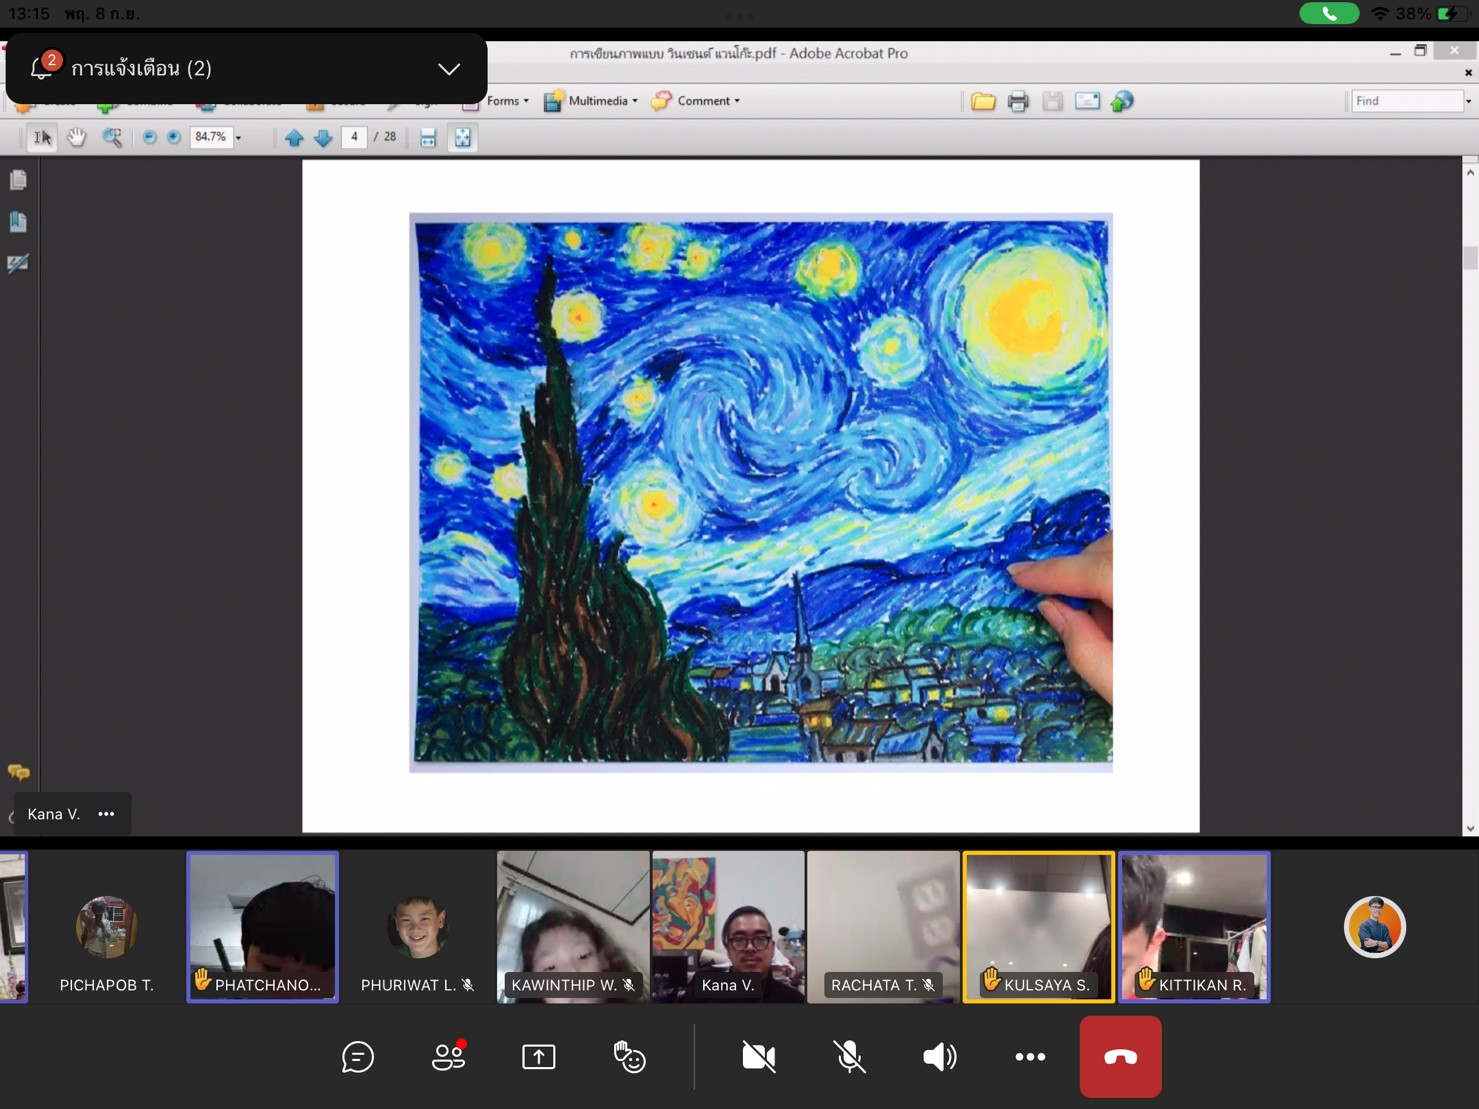Go to next page with down arrow

click(x=323, y=138)
